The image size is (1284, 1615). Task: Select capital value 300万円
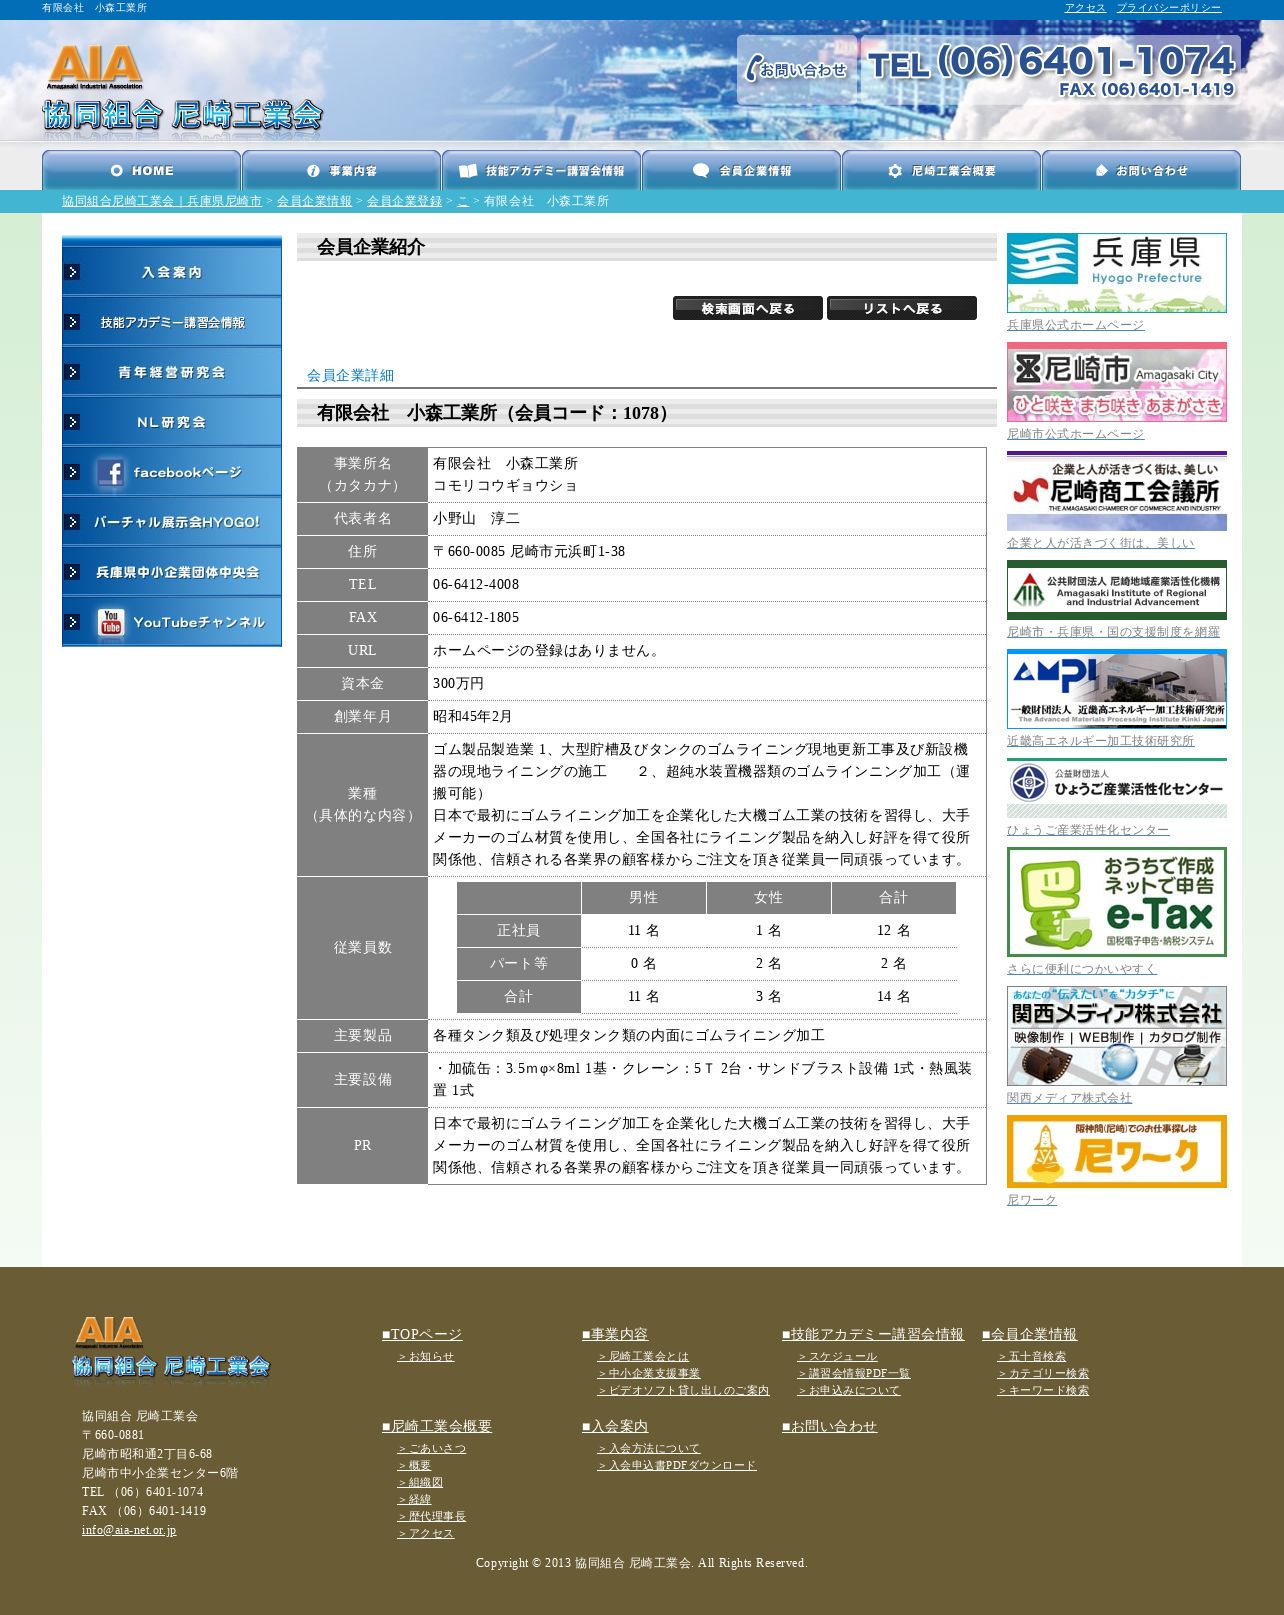pyautogui.click(x=458, y=684)
